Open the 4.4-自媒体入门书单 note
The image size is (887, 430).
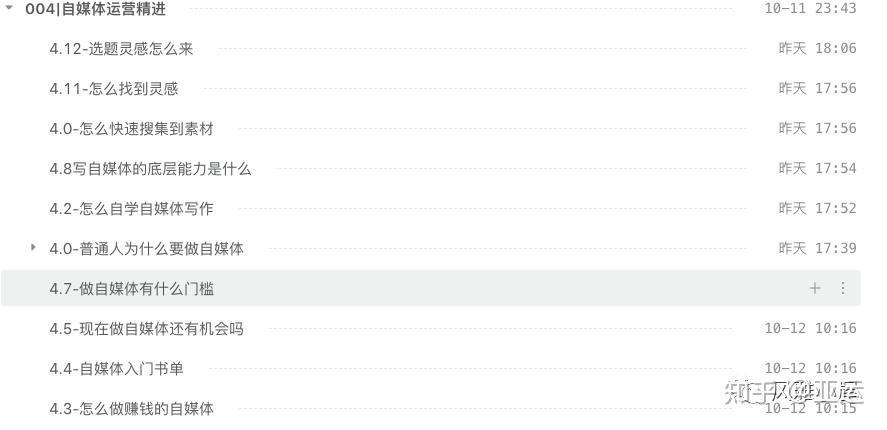tap(116, 368)
